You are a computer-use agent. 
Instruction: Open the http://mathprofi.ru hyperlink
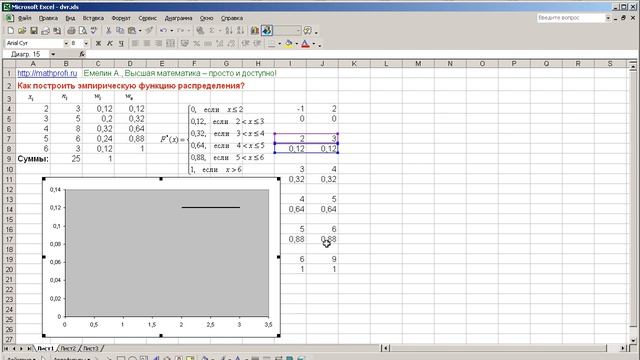[47, 73]
